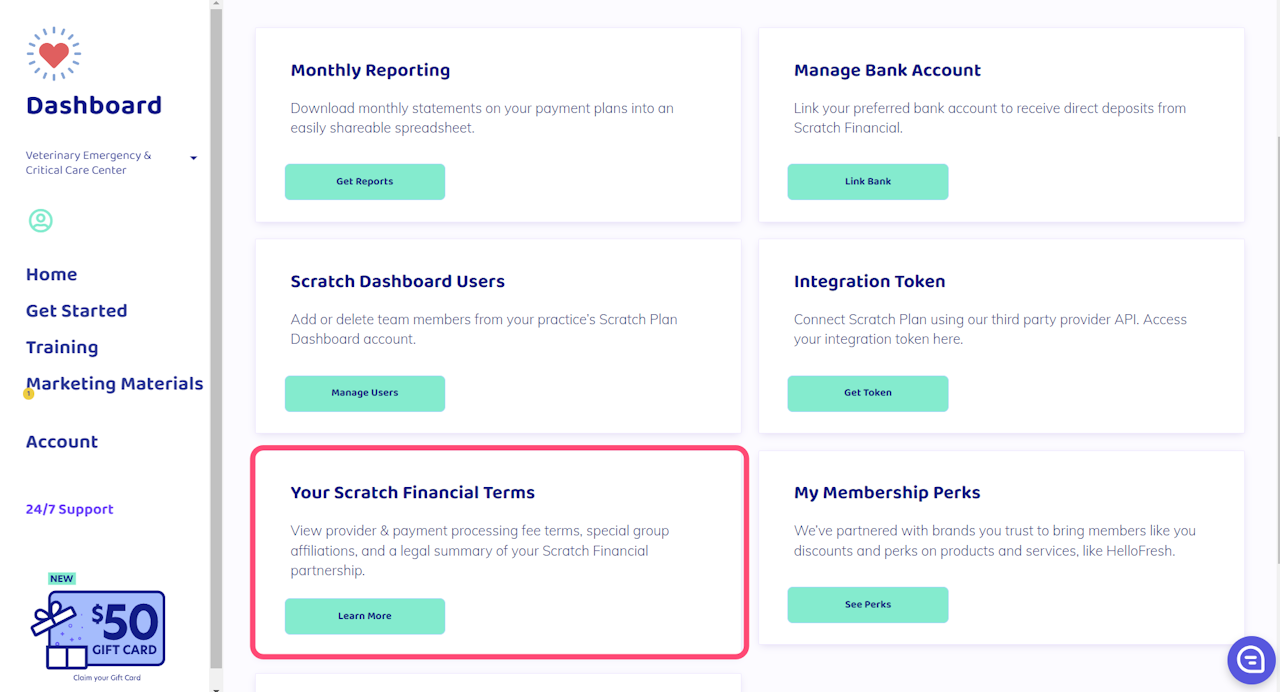Open Marketing Materials in the sidebar
The image size is (1280, 692).
pyautogui.click(x=115, y=383)
